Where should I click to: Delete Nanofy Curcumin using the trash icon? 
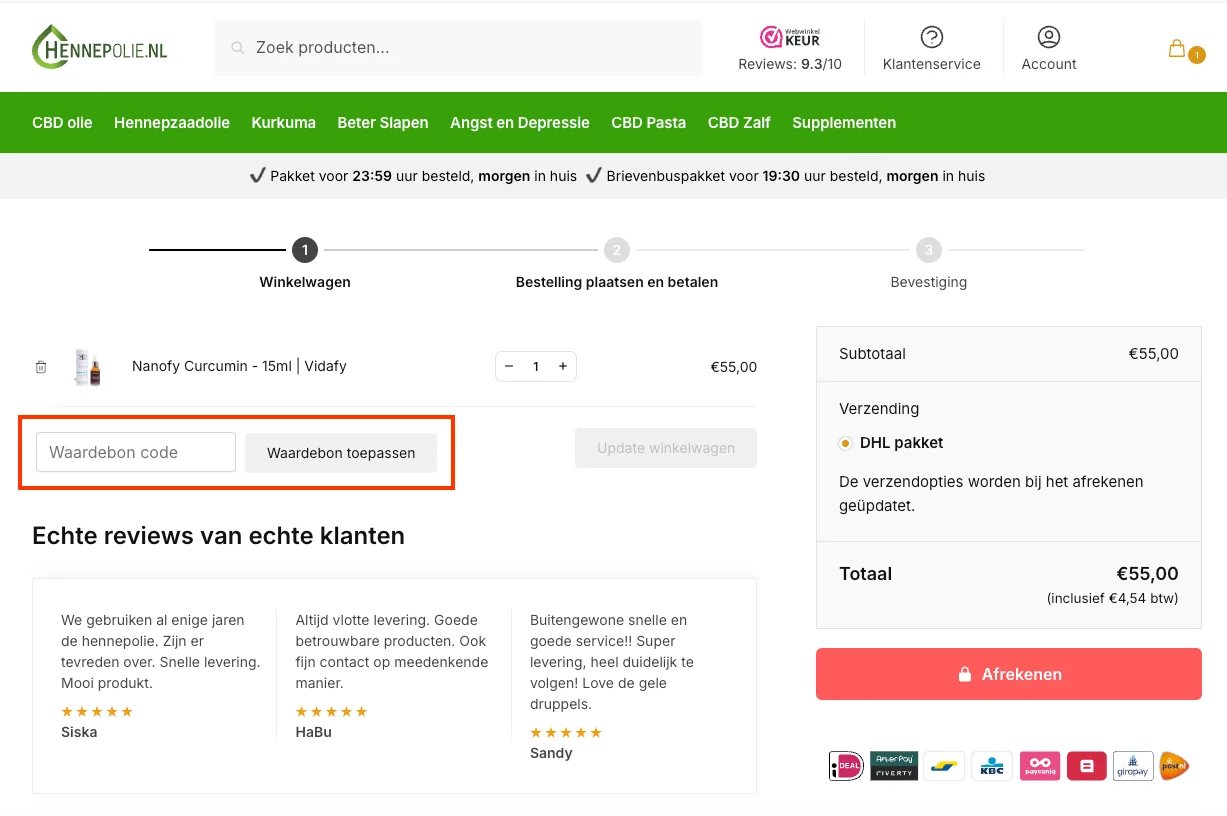(x=41, y=366)
